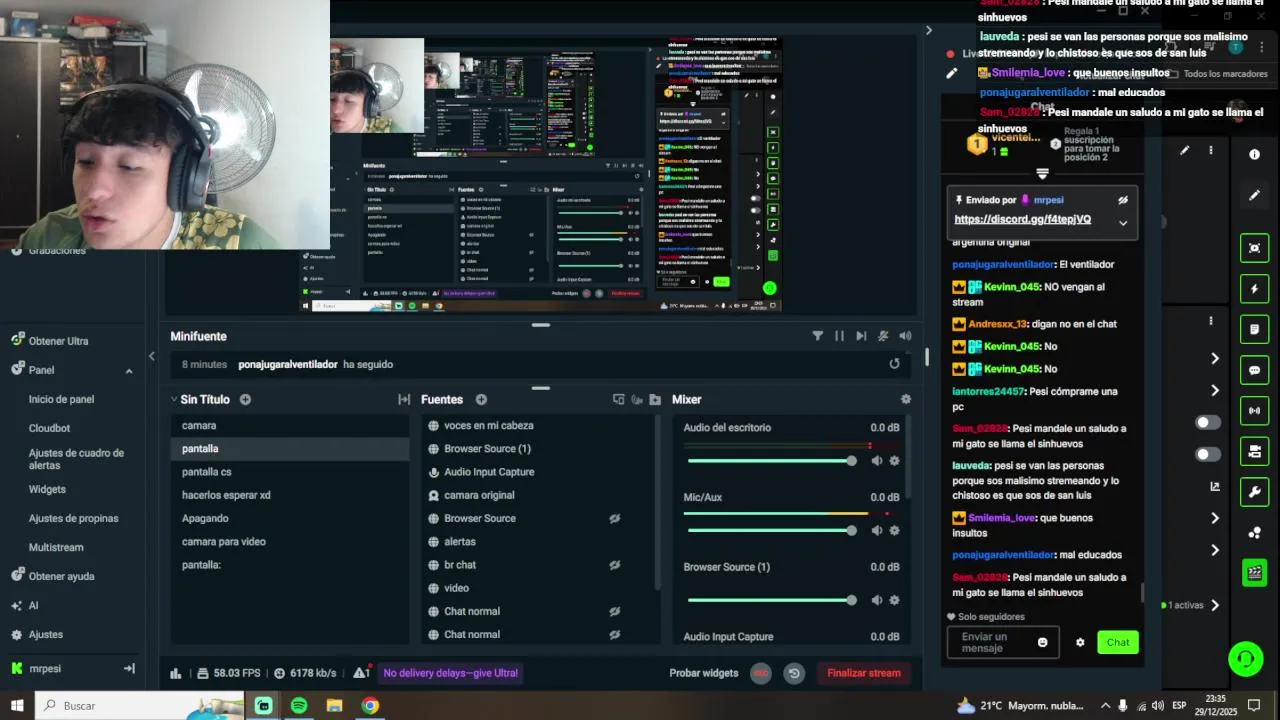
Task: Pause the Minifuente alert queue
Action: point(839,336)
